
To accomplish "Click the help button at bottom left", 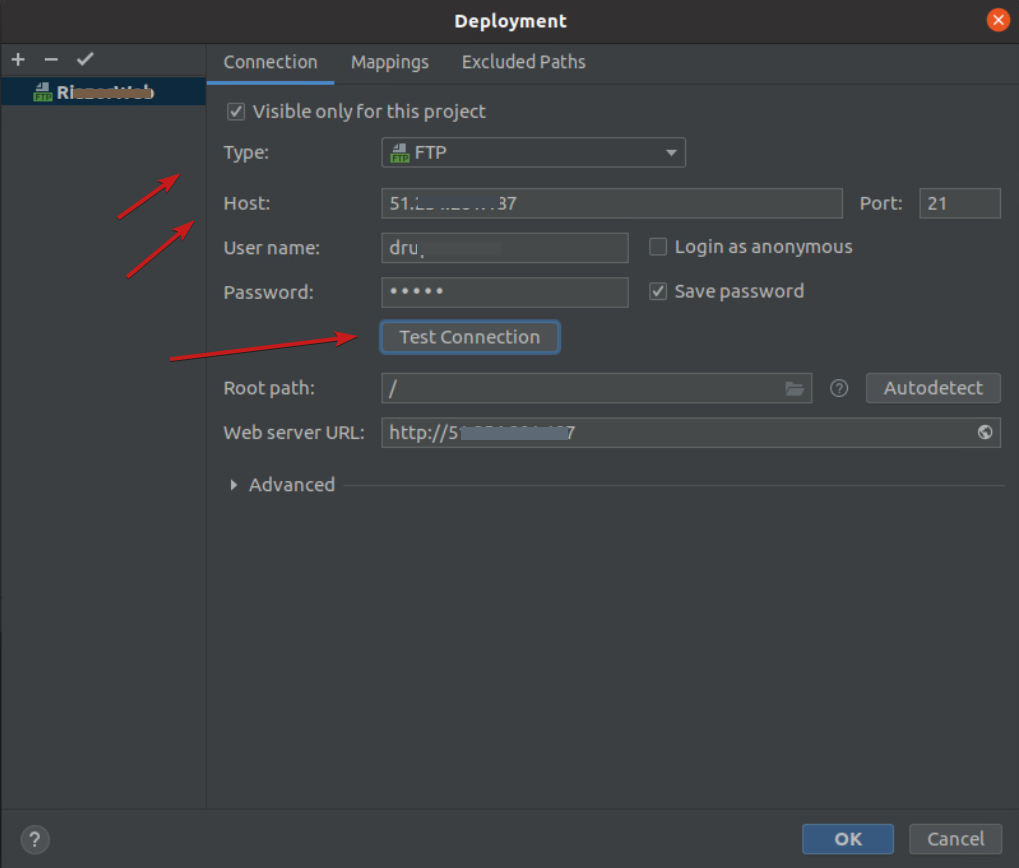I will point(35,839).
